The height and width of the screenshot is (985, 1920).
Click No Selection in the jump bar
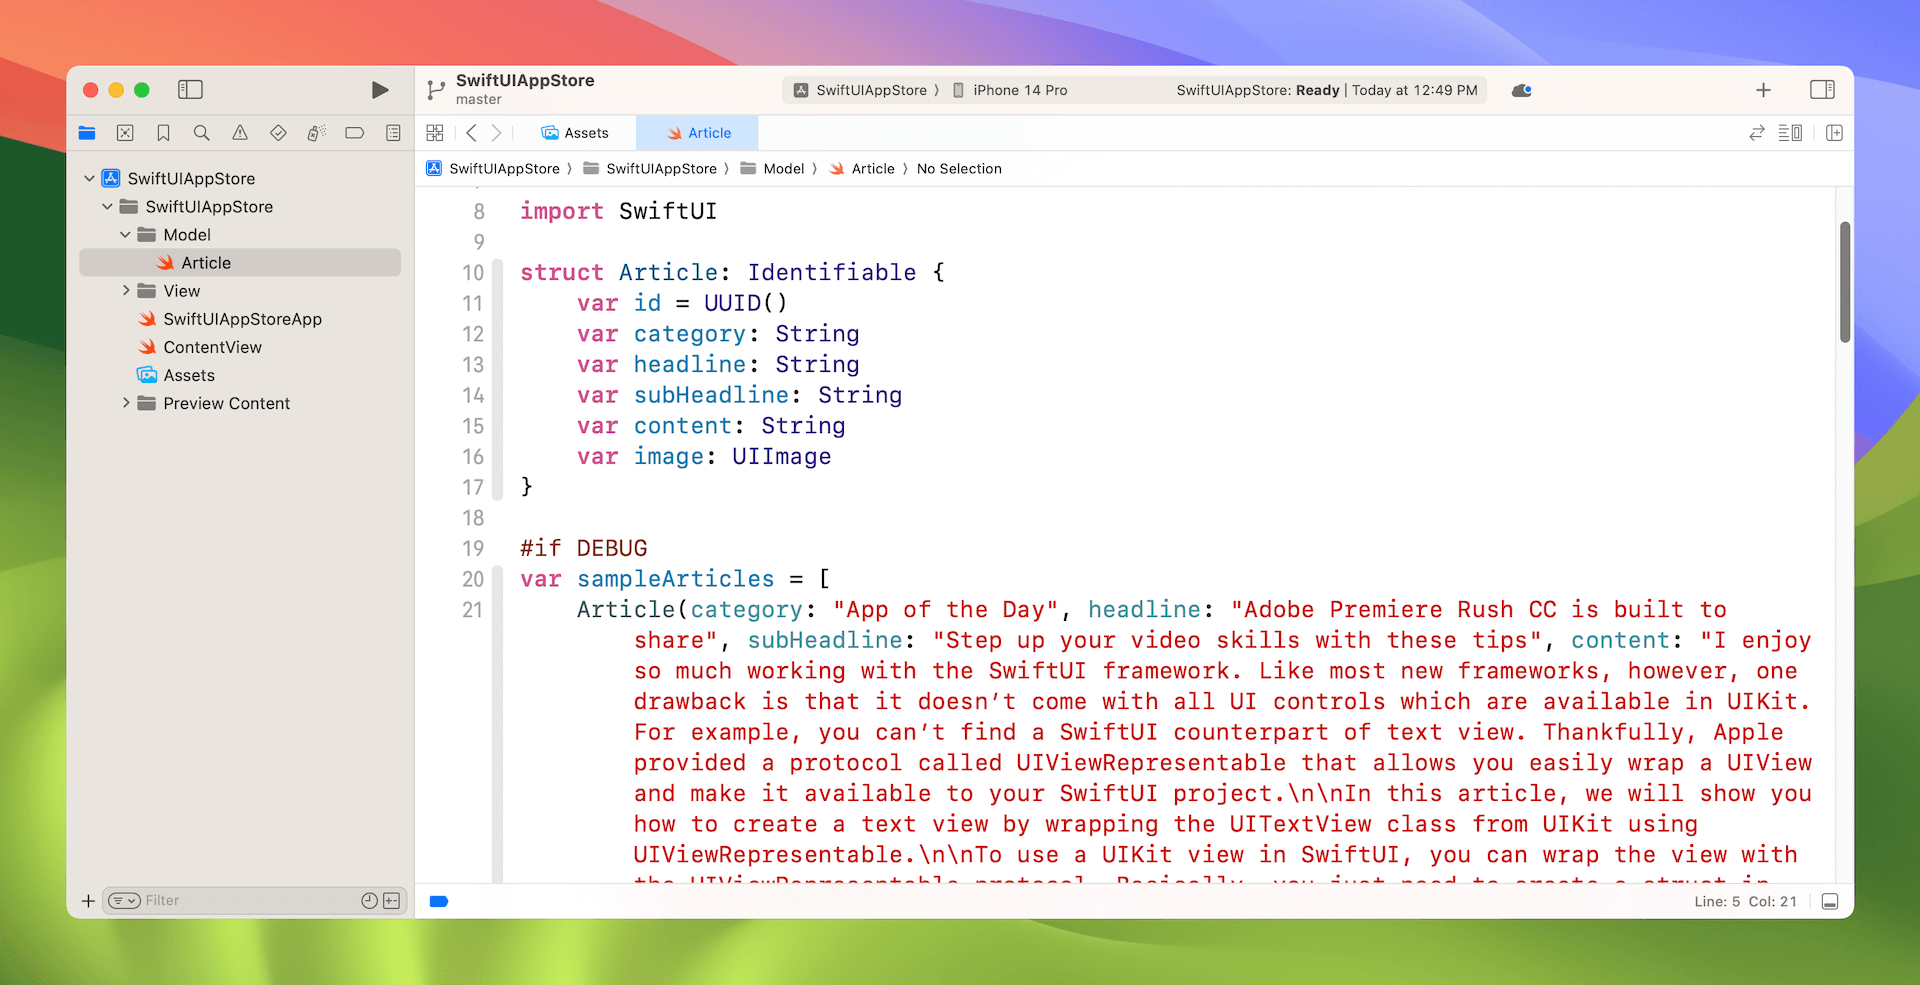(x=959, y=169)
